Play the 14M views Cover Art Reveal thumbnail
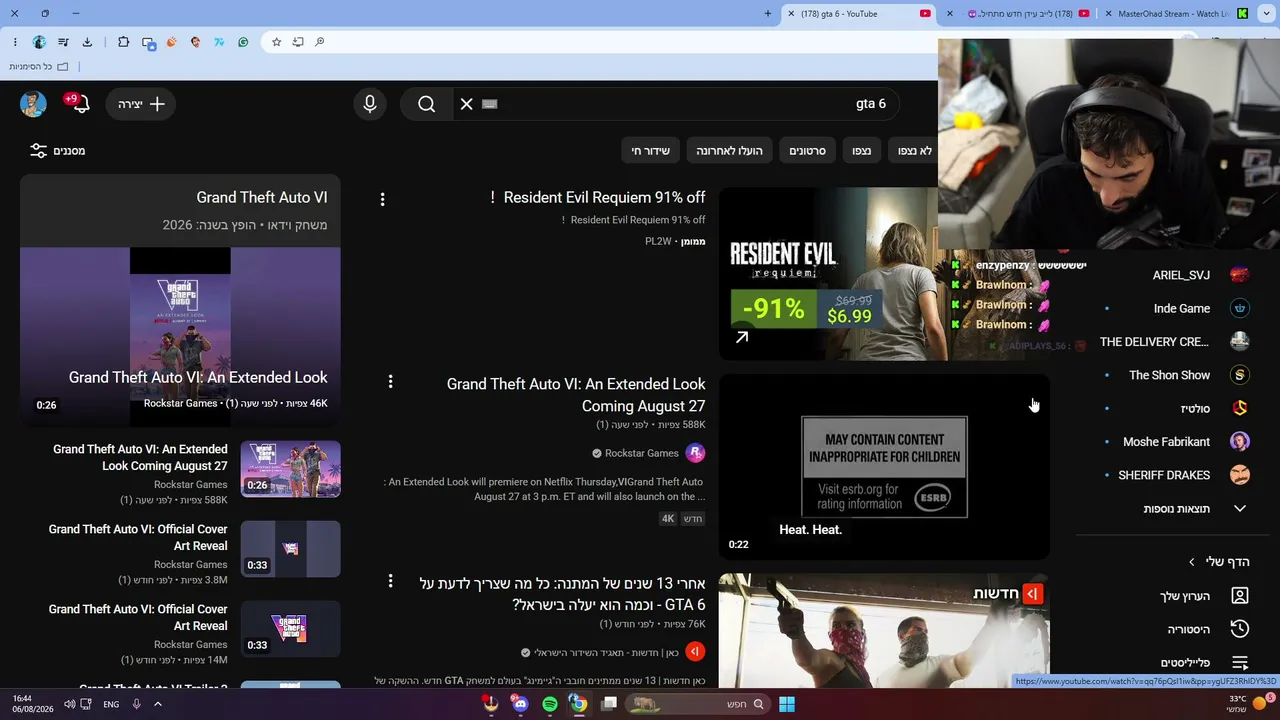The width and height of the screenshot is (1280, 720). pyautogui.click(x=290, y=629)
